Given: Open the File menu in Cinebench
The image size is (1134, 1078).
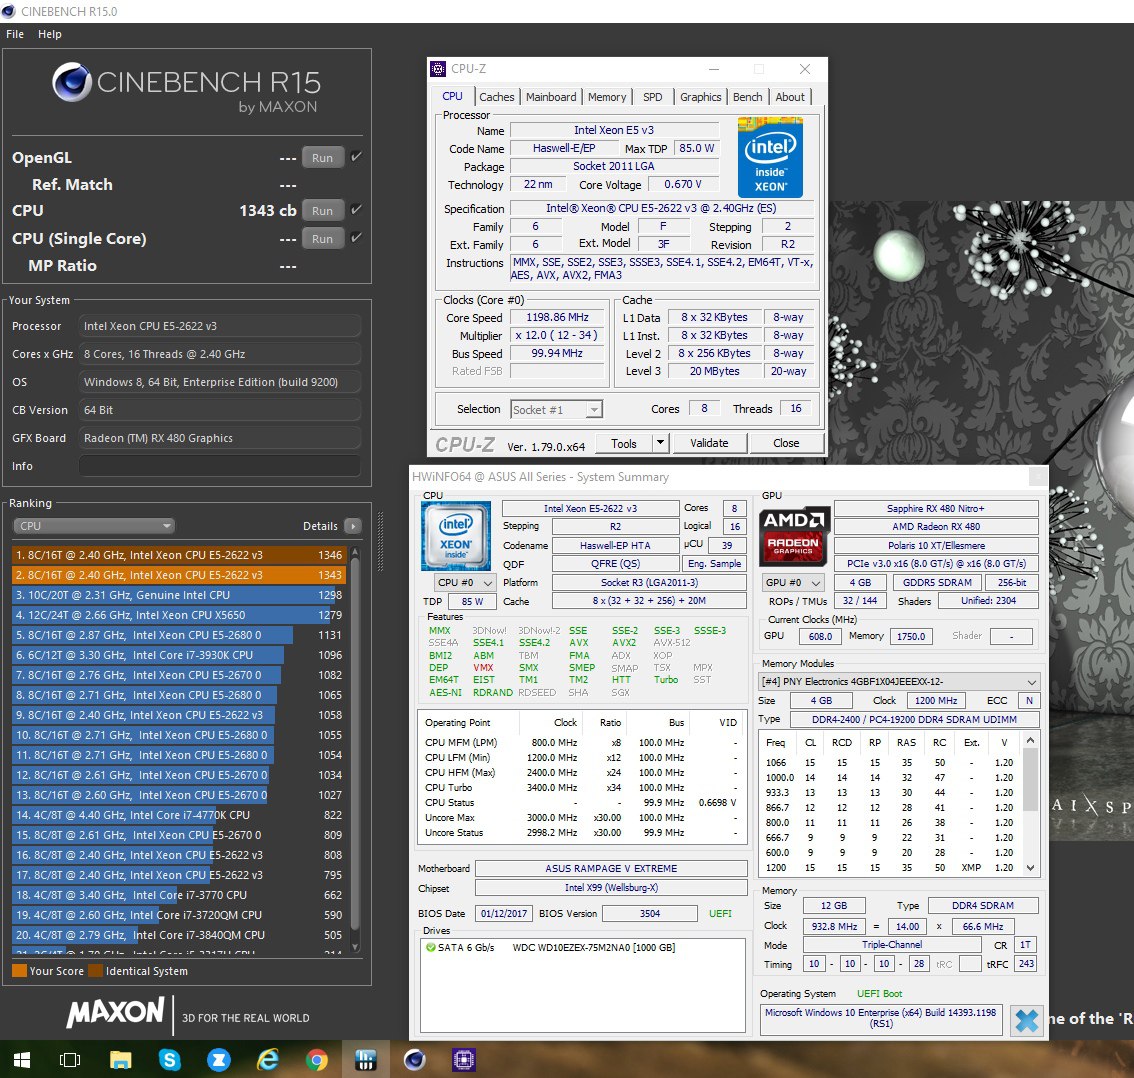Looking at the screenshot, I should tap(14, 34).
